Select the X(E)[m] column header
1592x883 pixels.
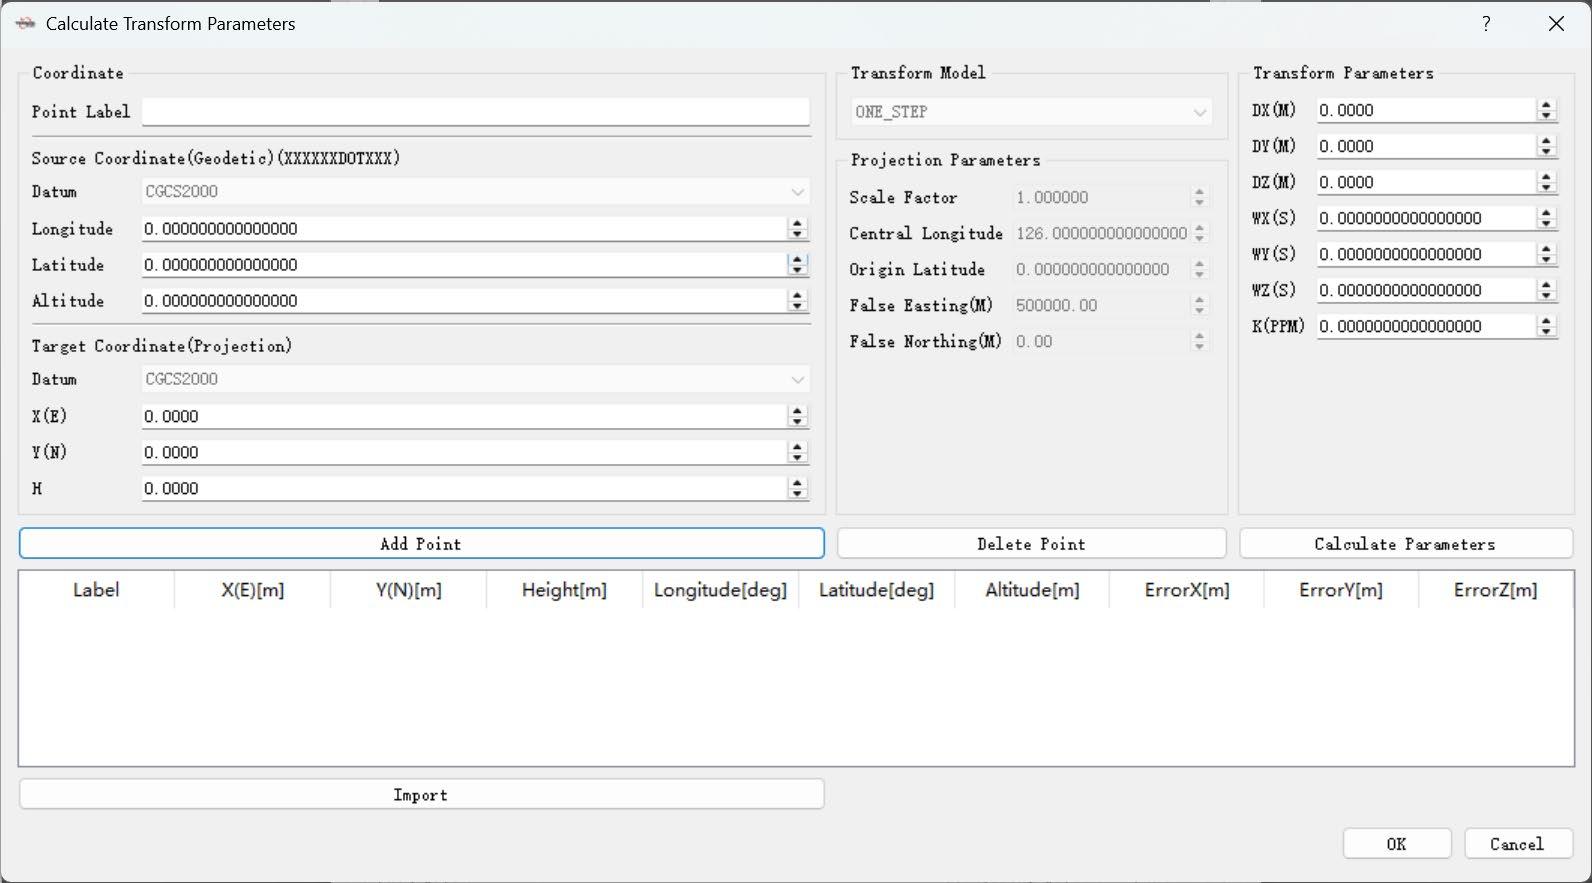point(253,590)
